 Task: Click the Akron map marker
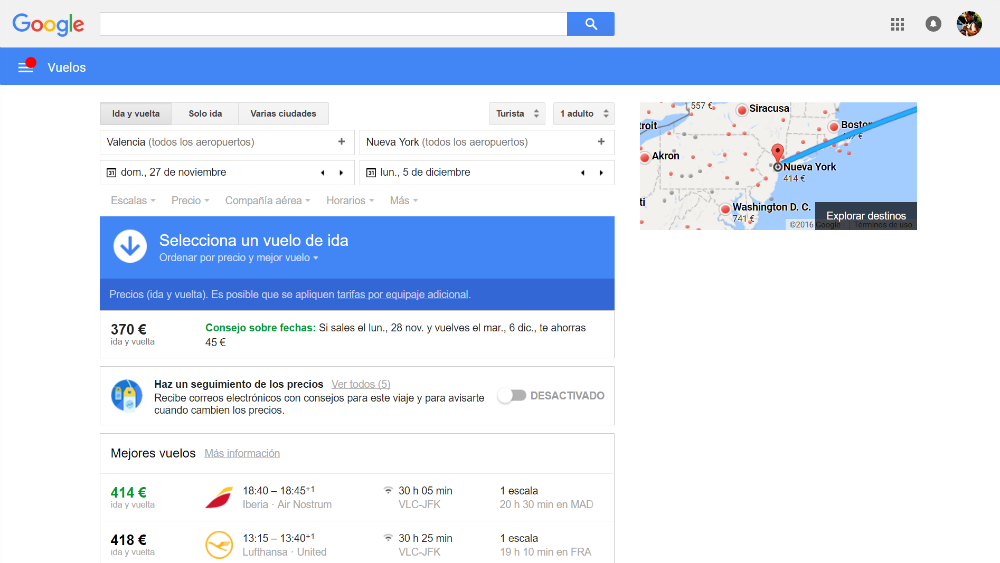pyautogui.click(x=645, y=157)
